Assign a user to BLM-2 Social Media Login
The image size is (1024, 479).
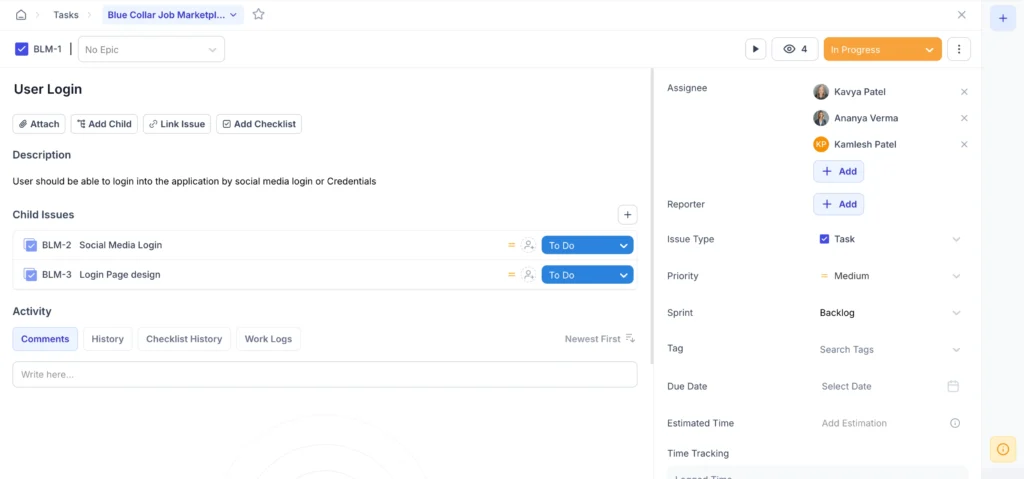tap(528, 245)
